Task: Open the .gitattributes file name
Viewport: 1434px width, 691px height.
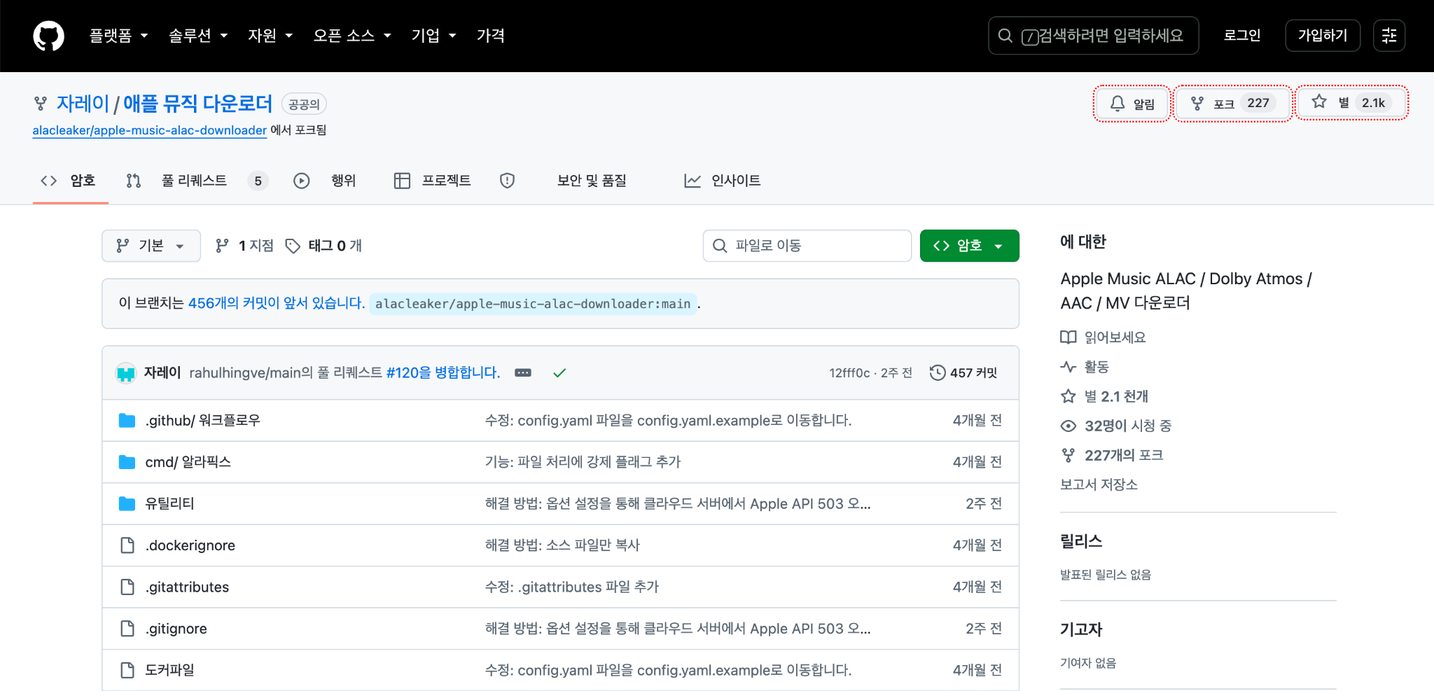Action: pyautogui.click(x=187, y=587)
